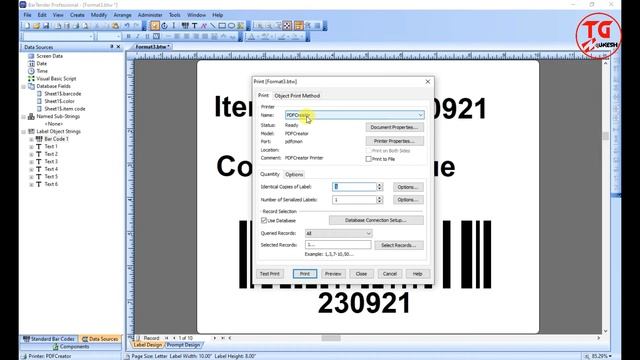Screen dimensions: 640x360
Task: Click the horizontal scrollbar thumb below canvas
Action: point(331,338)
